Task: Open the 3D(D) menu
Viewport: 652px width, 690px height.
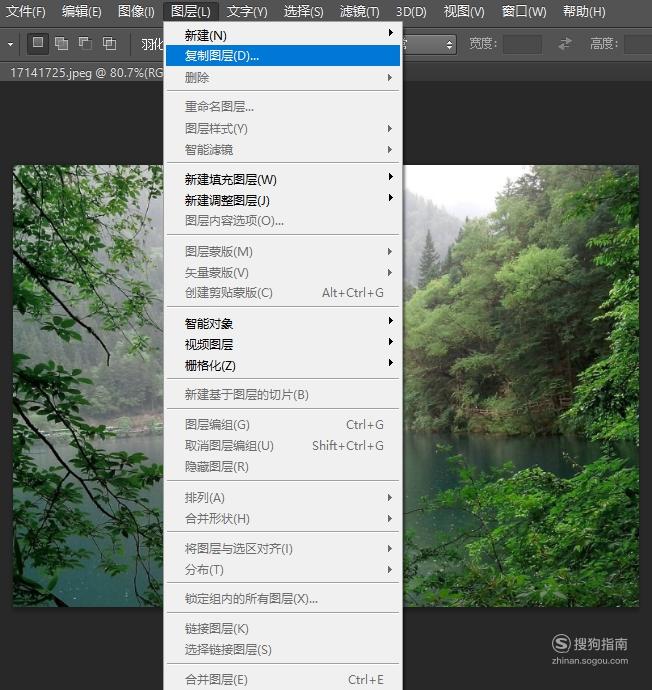Action: click(x=411, y=11)
